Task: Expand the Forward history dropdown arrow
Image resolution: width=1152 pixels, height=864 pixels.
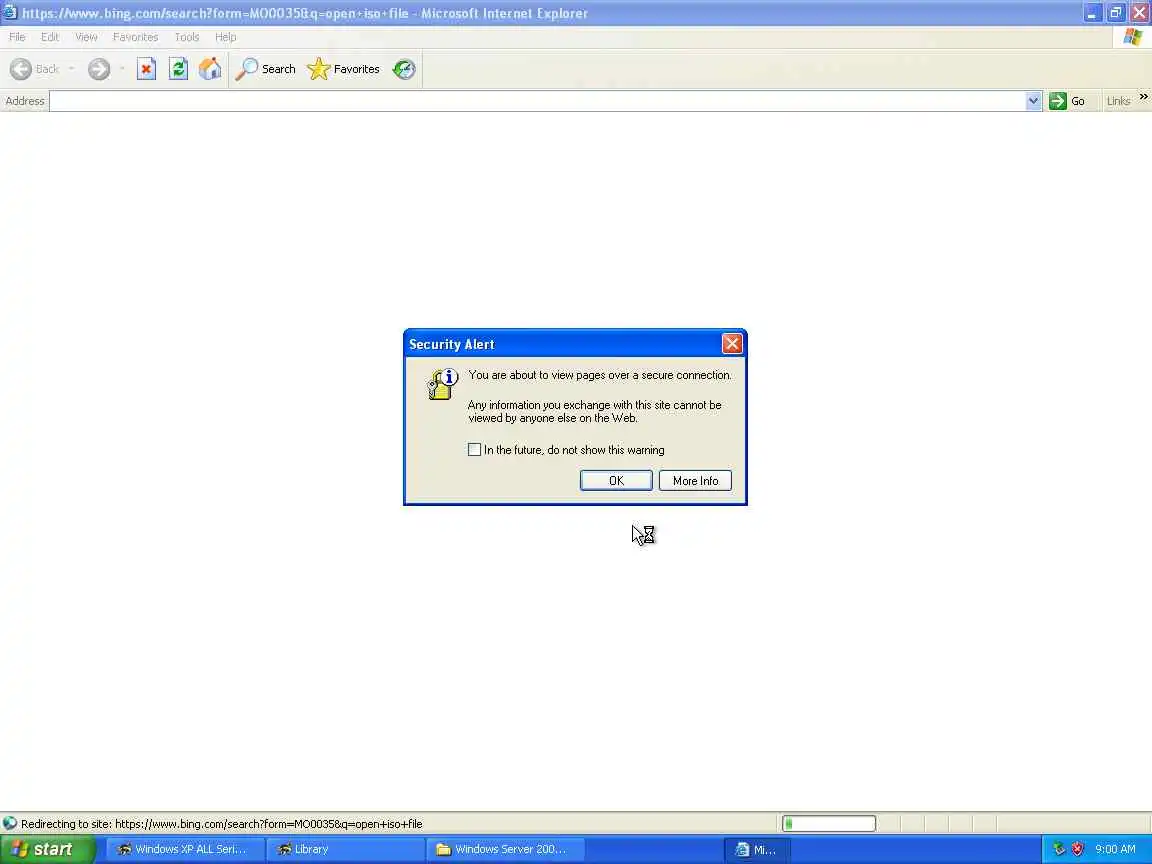Action: 121,69
